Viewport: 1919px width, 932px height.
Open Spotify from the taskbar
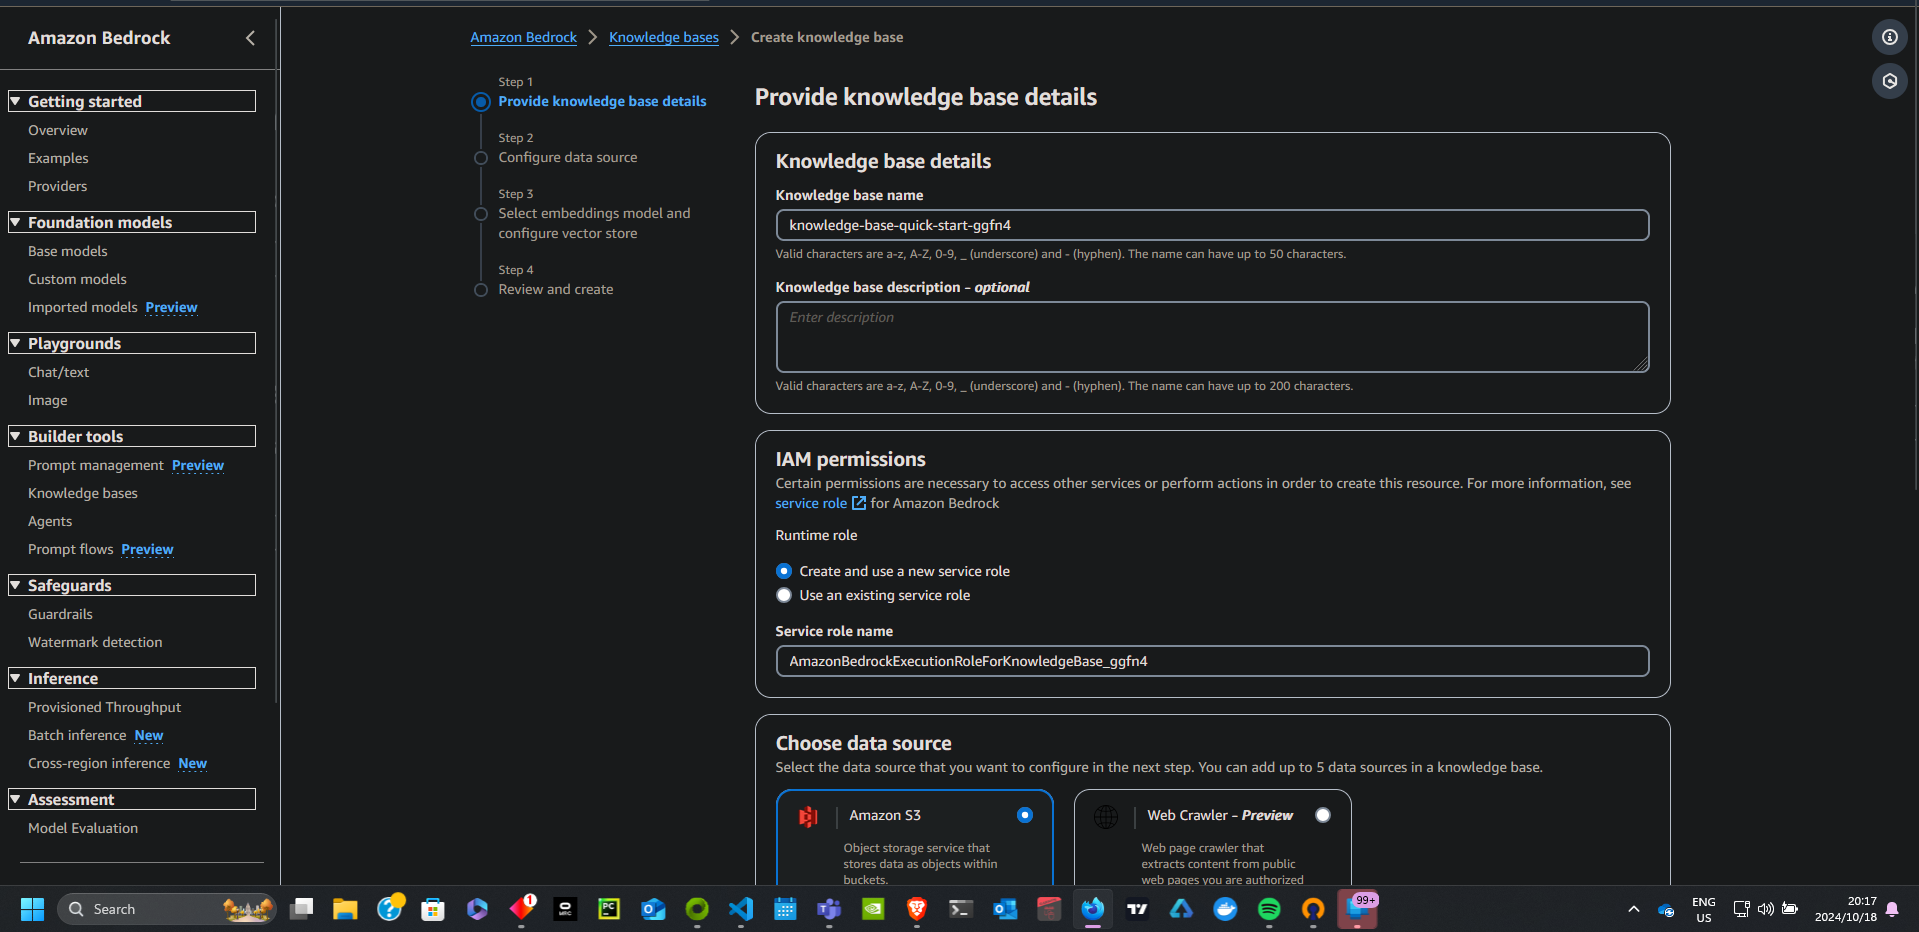pos(1269,909)
